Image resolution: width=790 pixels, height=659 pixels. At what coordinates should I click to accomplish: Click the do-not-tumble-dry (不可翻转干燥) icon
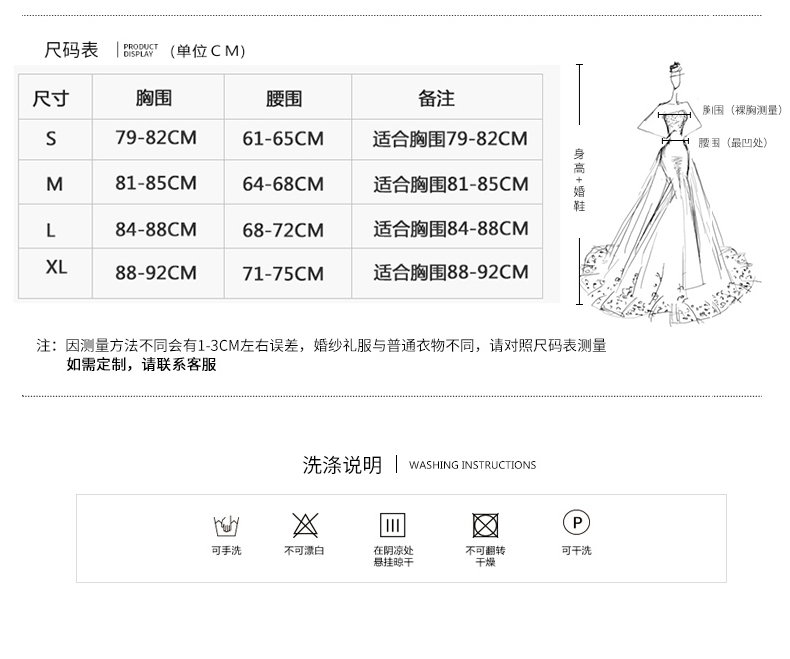pos(485,525)
